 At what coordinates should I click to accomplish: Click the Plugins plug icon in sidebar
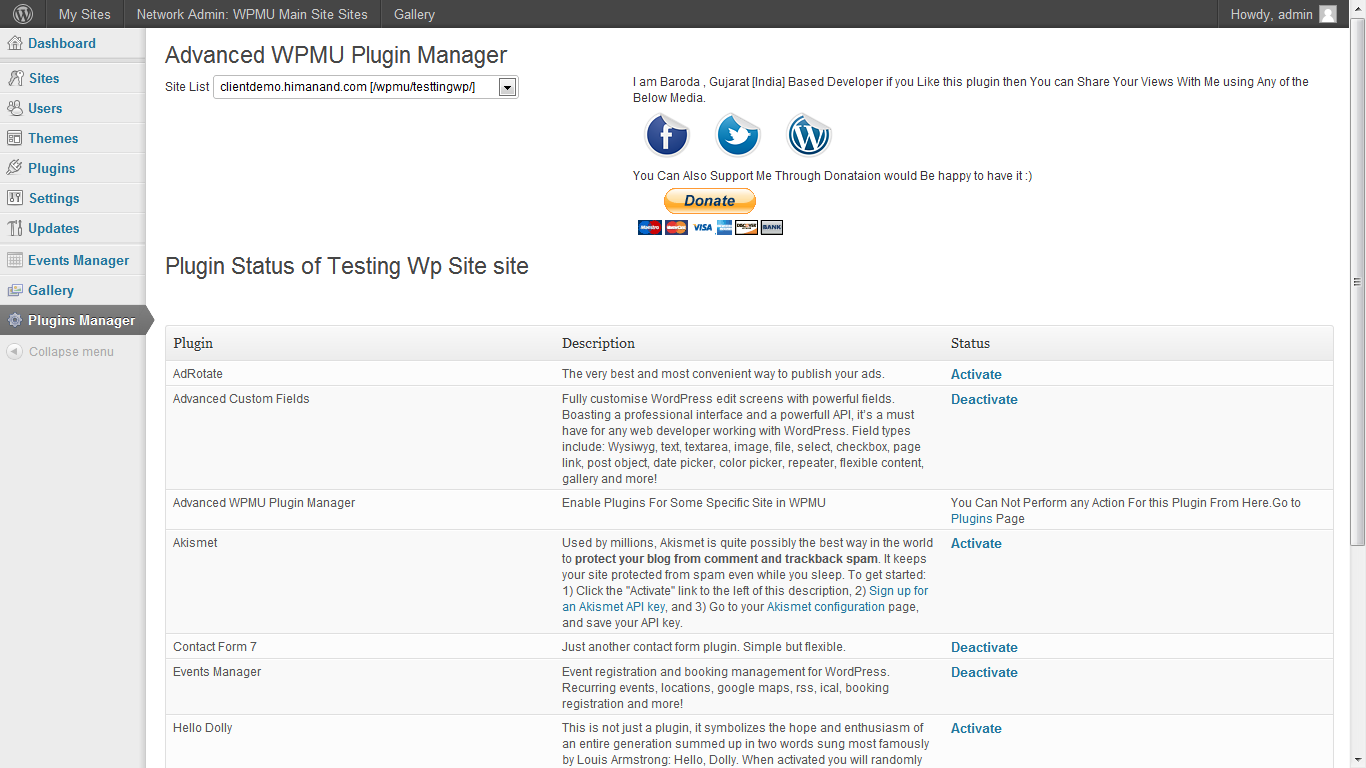[x=15, y=168]
